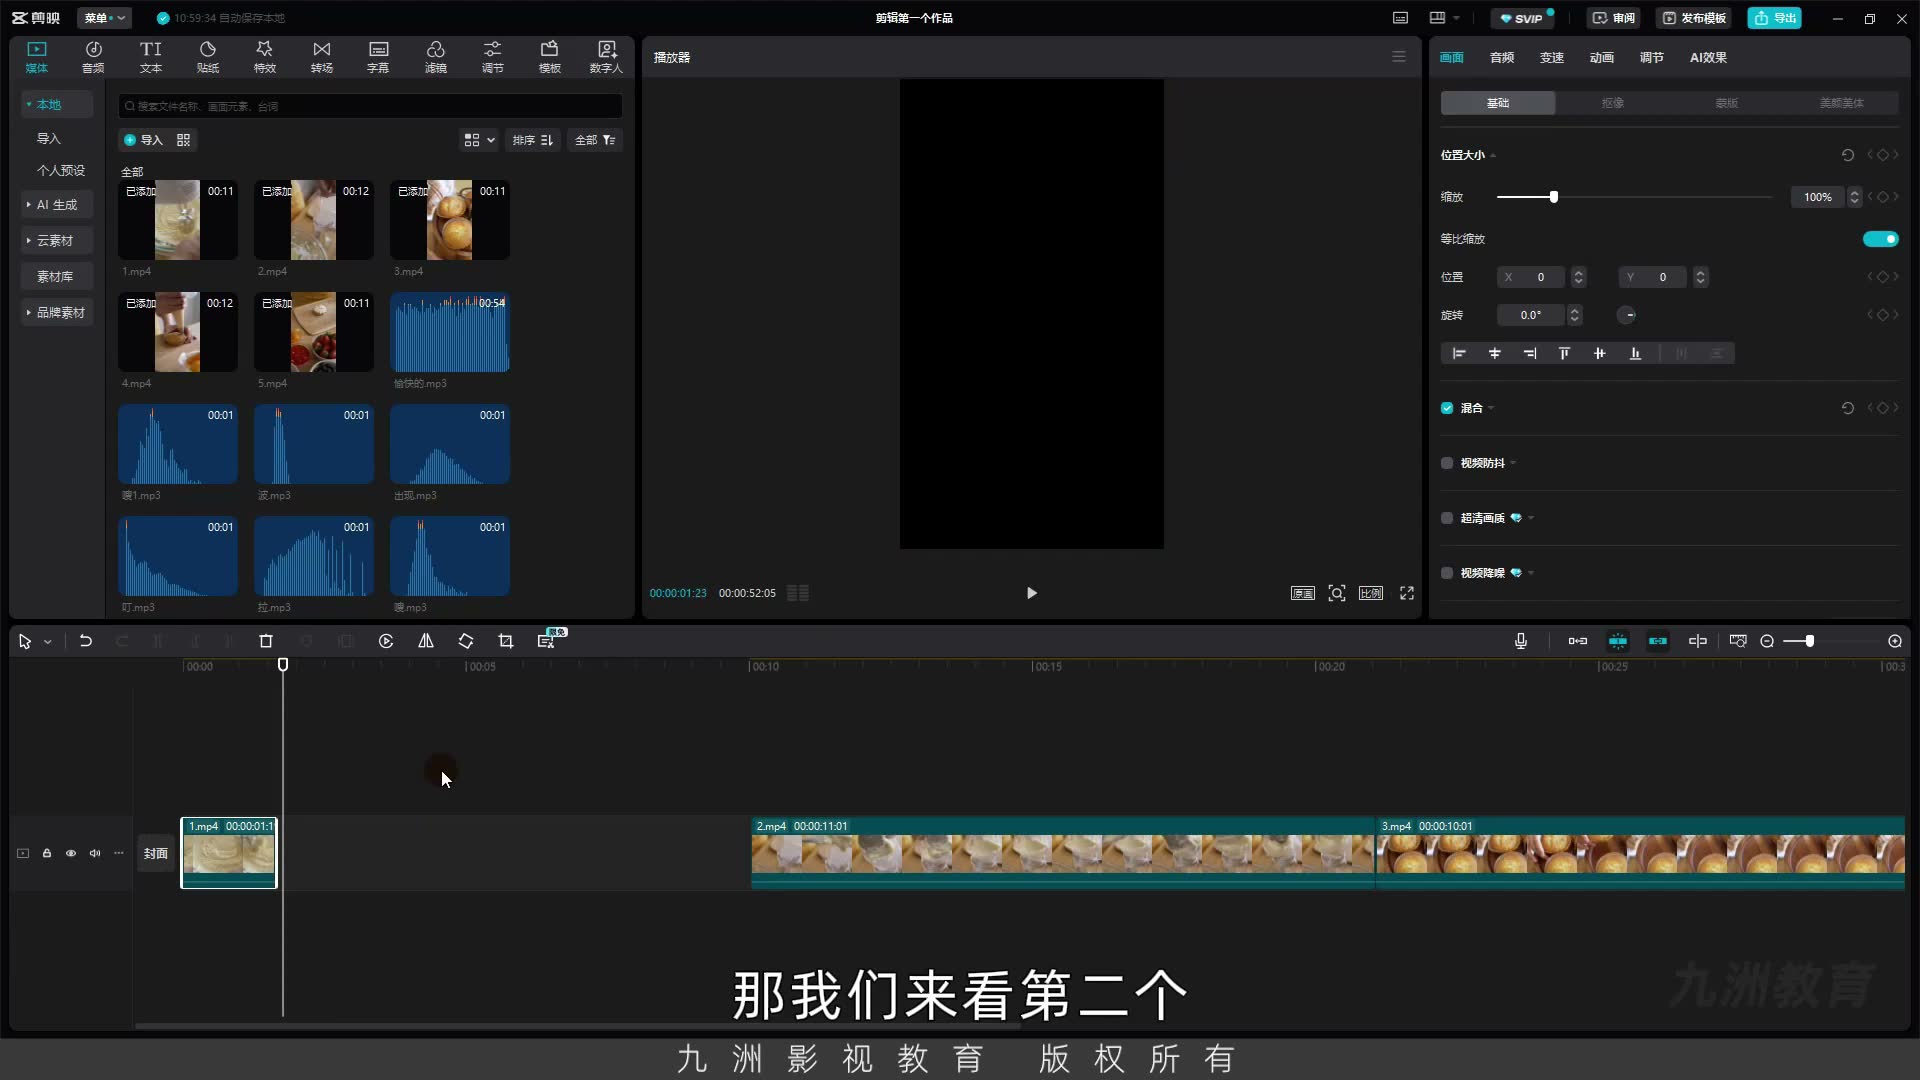This screenshot has height=1080, width=1920.
Task: Click the 封面 cover button on track
Action: click(x=155, y=853)
